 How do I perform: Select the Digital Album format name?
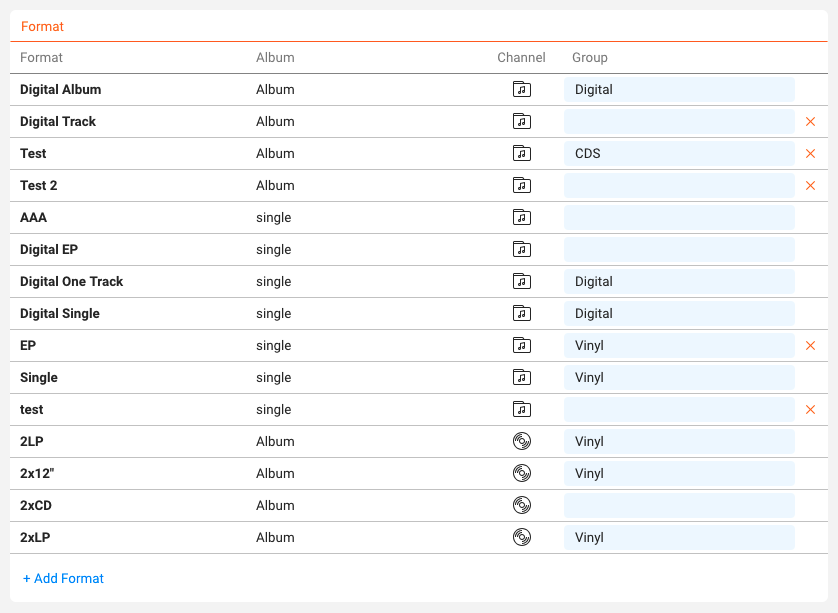(x=60, y=89)
